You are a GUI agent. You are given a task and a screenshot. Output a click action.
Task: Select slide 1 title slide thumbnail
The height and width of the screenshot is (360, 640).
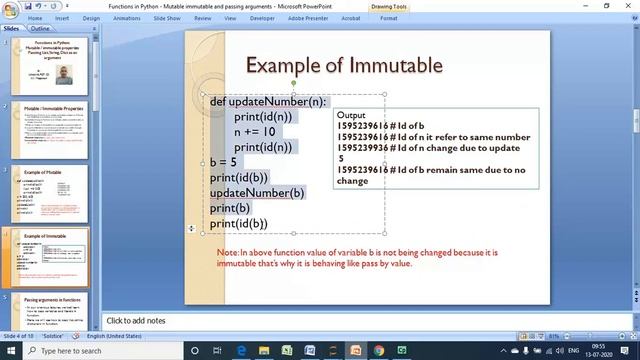[49, 66]
